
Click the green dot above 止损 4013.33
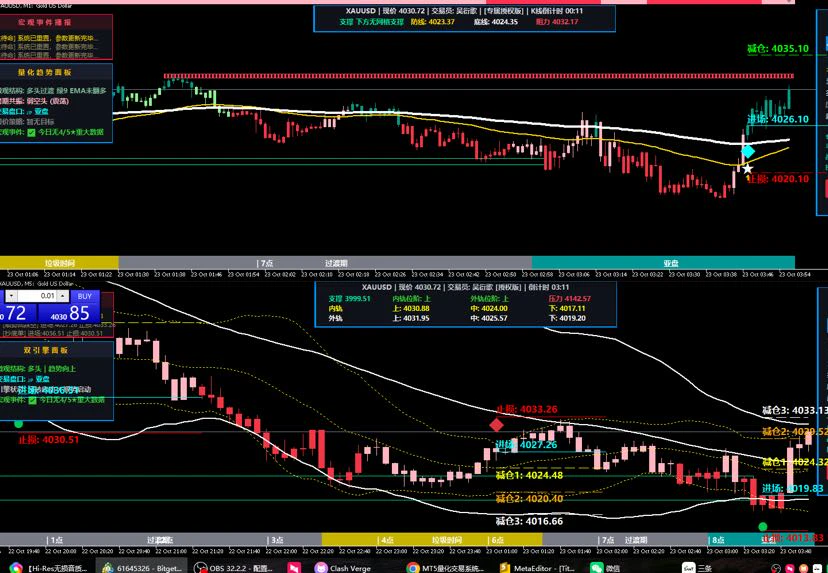763,526
